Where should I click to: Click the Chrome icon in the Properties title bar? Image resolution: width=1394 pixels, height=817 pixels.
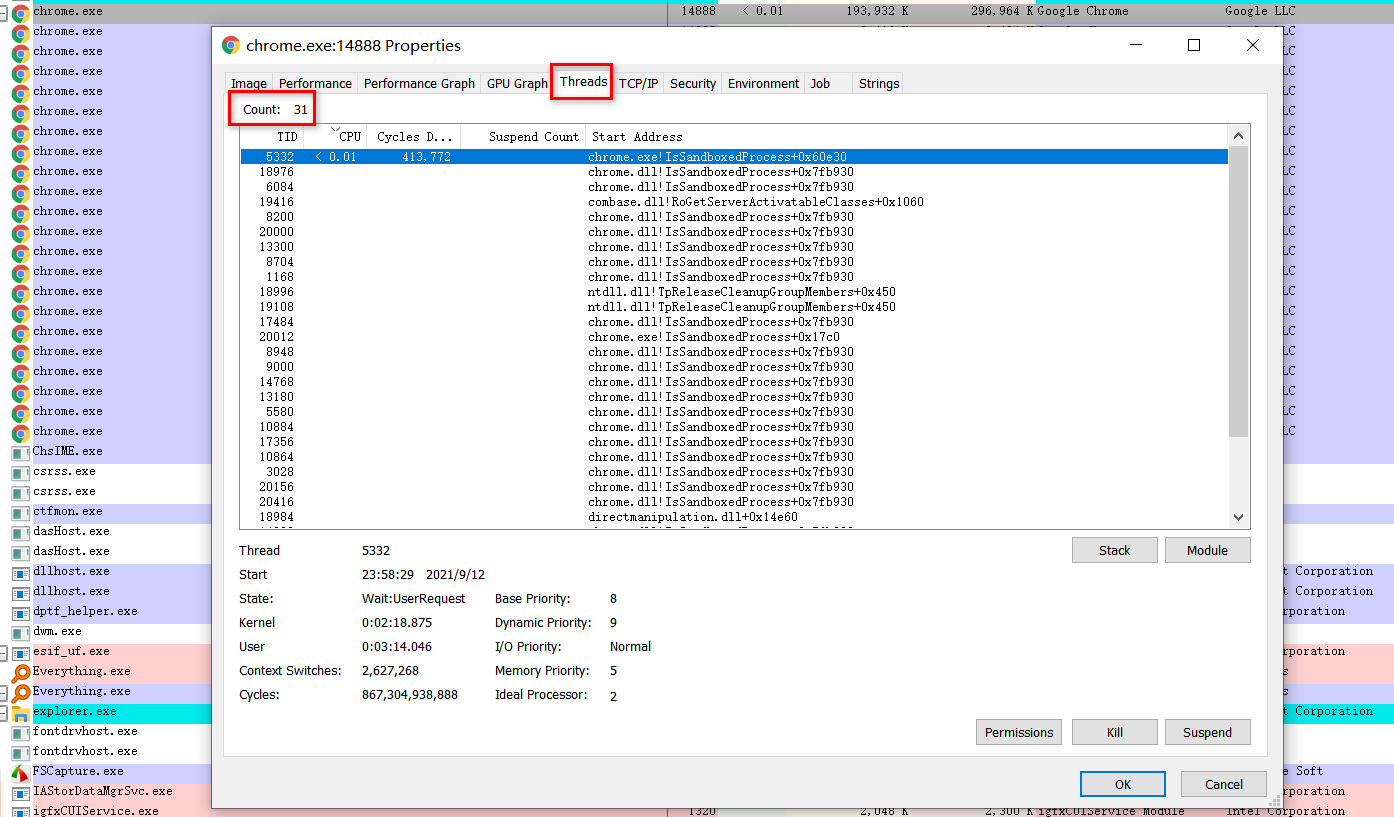pos(231,45)
